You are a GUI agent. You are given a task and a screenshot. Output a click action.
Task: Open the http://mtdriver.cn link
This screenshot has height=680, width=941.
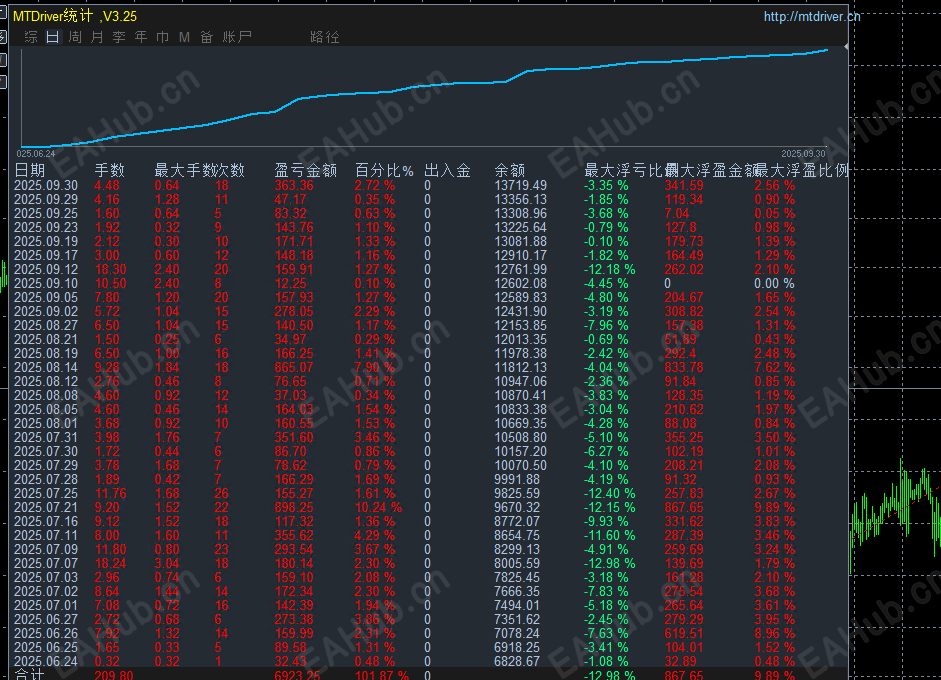click(x=811, y=17)
